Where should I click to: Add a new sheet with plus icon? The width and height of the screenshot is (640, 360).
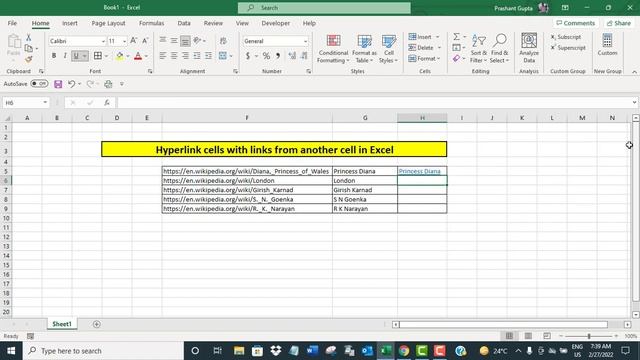[97, 324]
